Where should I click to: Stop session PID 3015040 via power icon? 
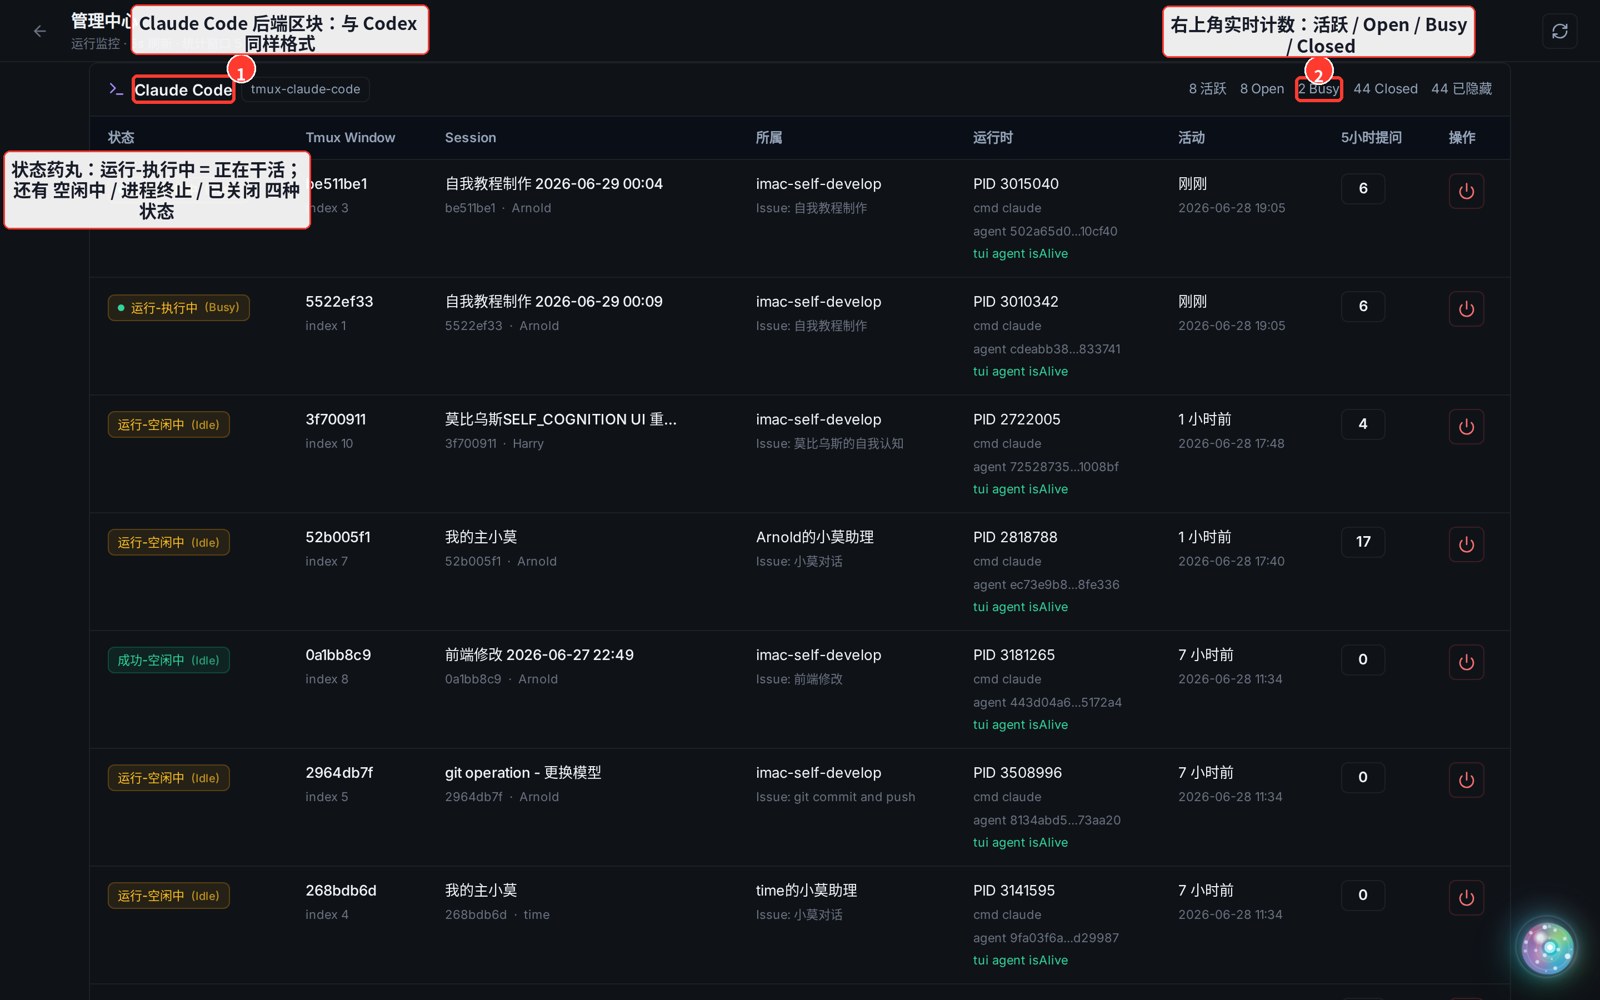point(1466,191)
